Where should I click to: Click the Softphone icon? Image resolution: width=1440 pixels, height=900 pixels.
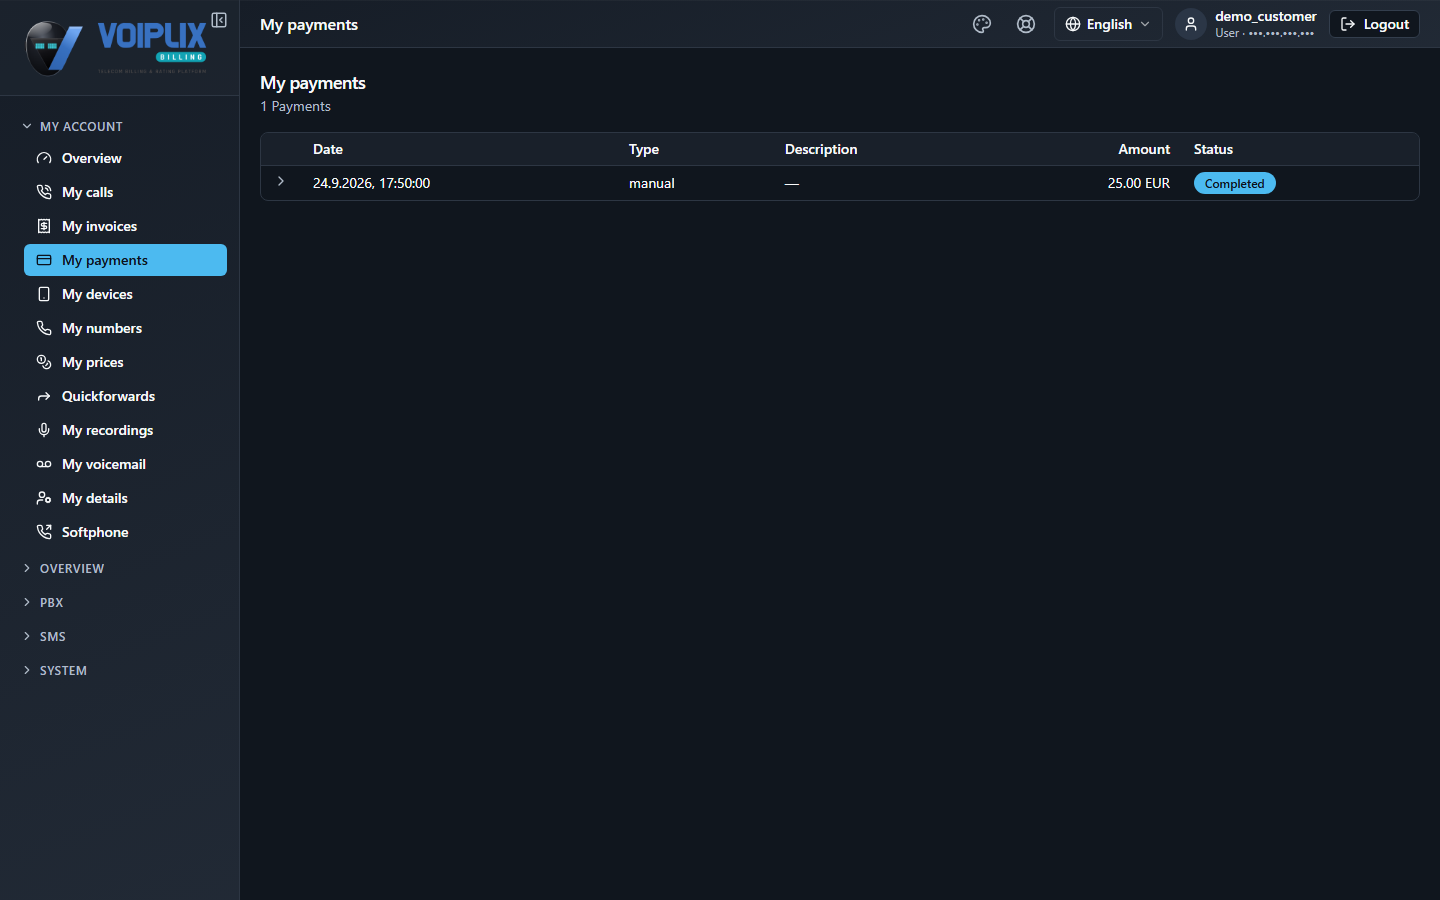pyautogui.click(x=44, y=532)
